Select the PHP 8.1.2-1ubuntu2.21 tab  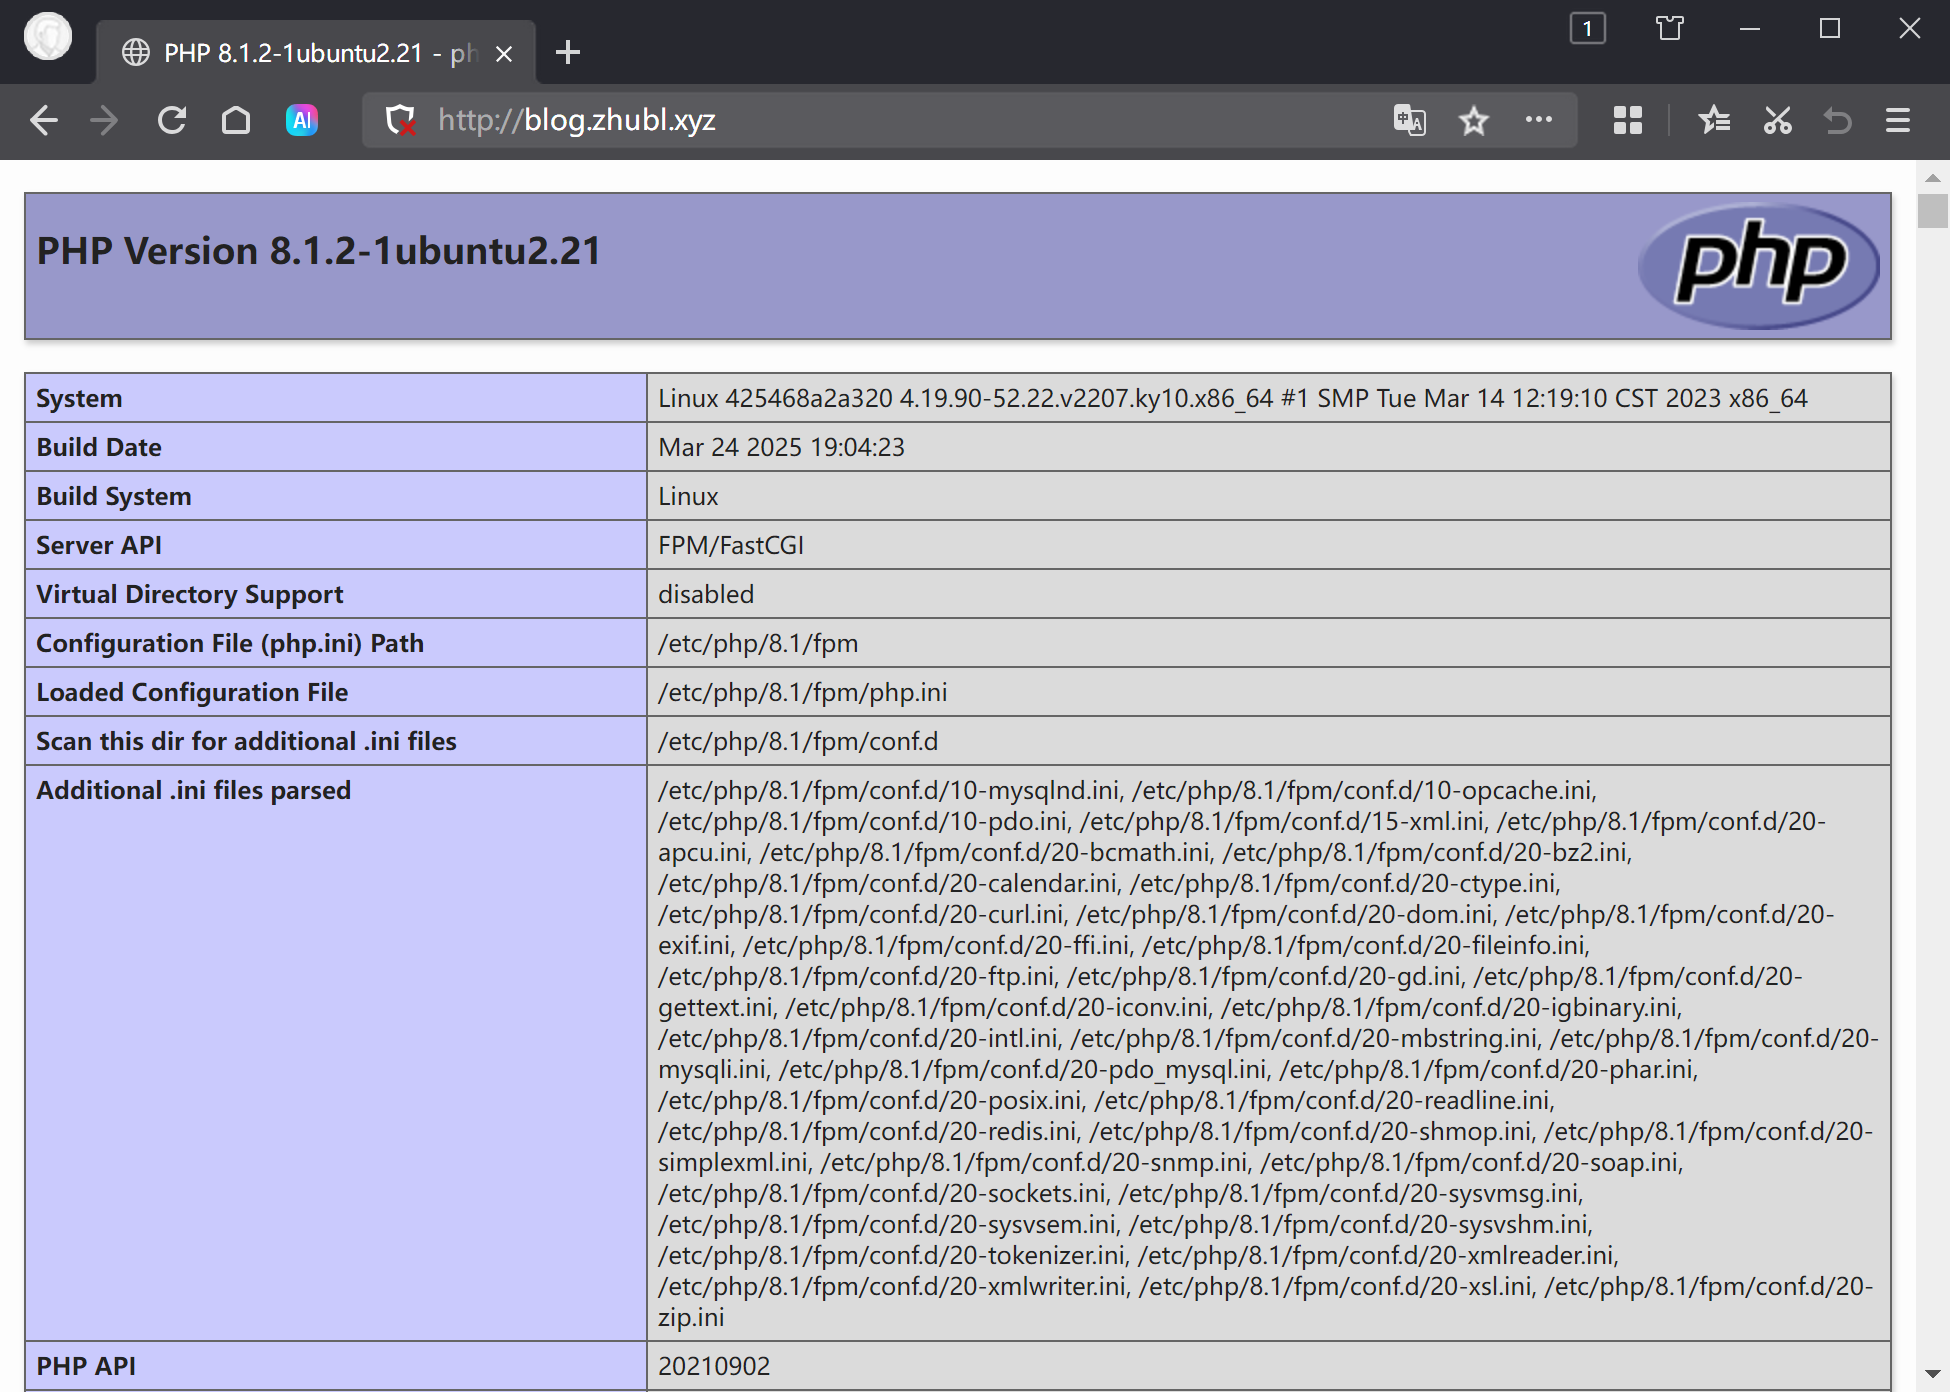coord(316,53)
